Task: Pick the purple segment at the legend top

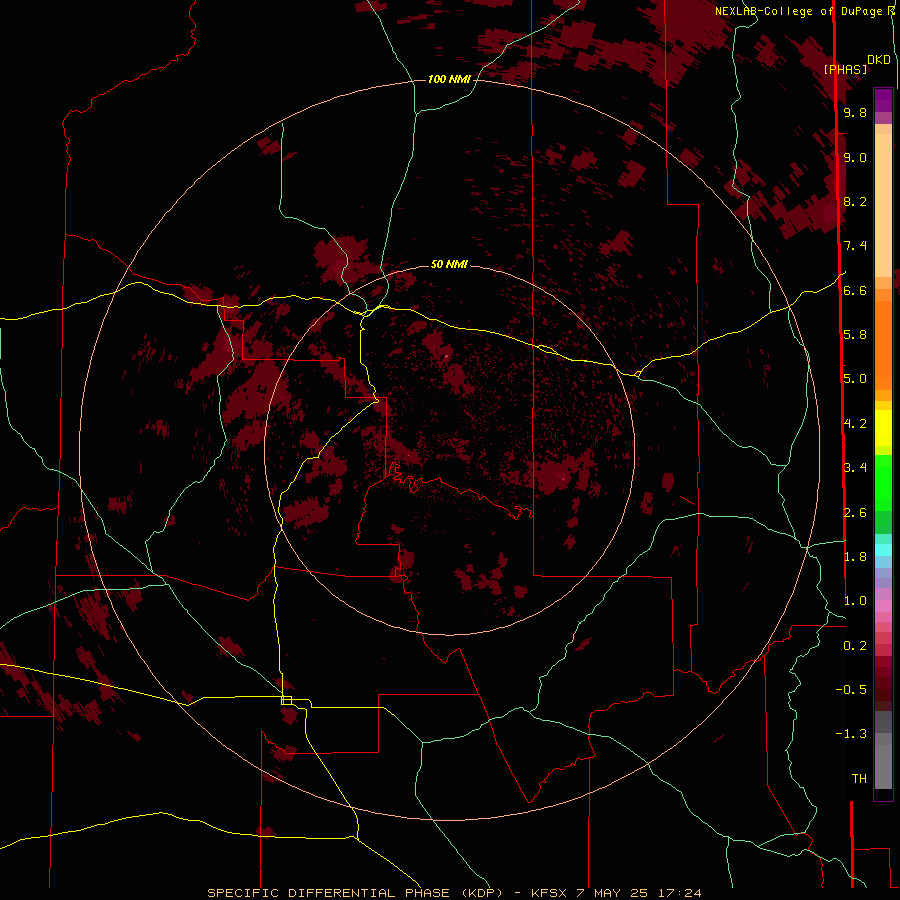Action: point(883,100)
